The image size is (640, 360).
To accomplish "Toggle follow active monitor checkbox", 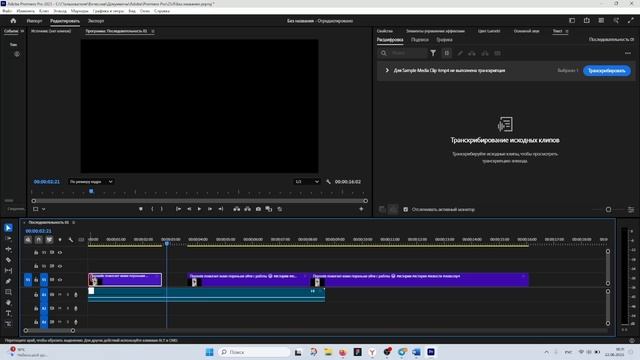I will coord(406,209).
